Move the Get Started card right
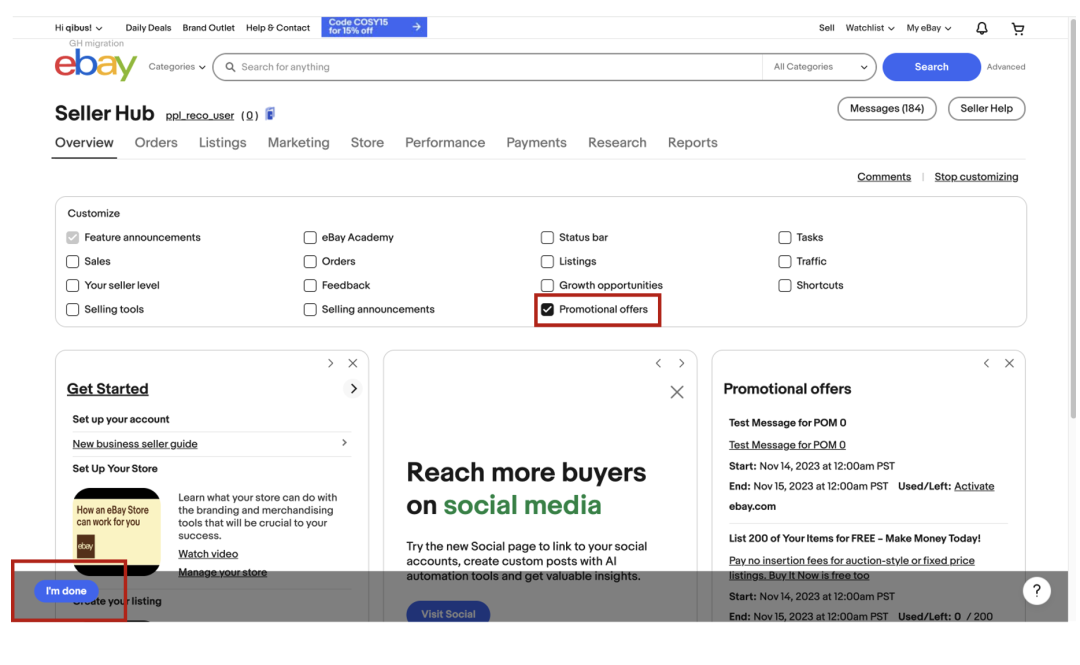Screen dimensions: 1080x665 coord(331,363)
